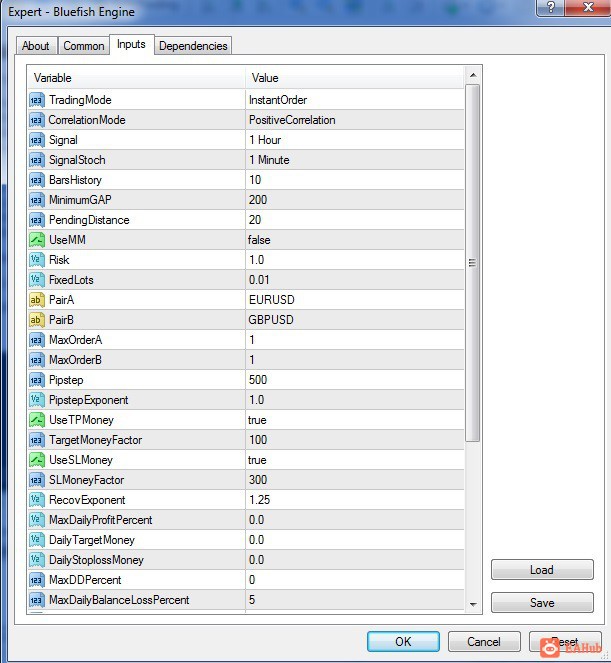
Task: Click the integer icon beside TradingMode
Action: (x=36, y=100)
